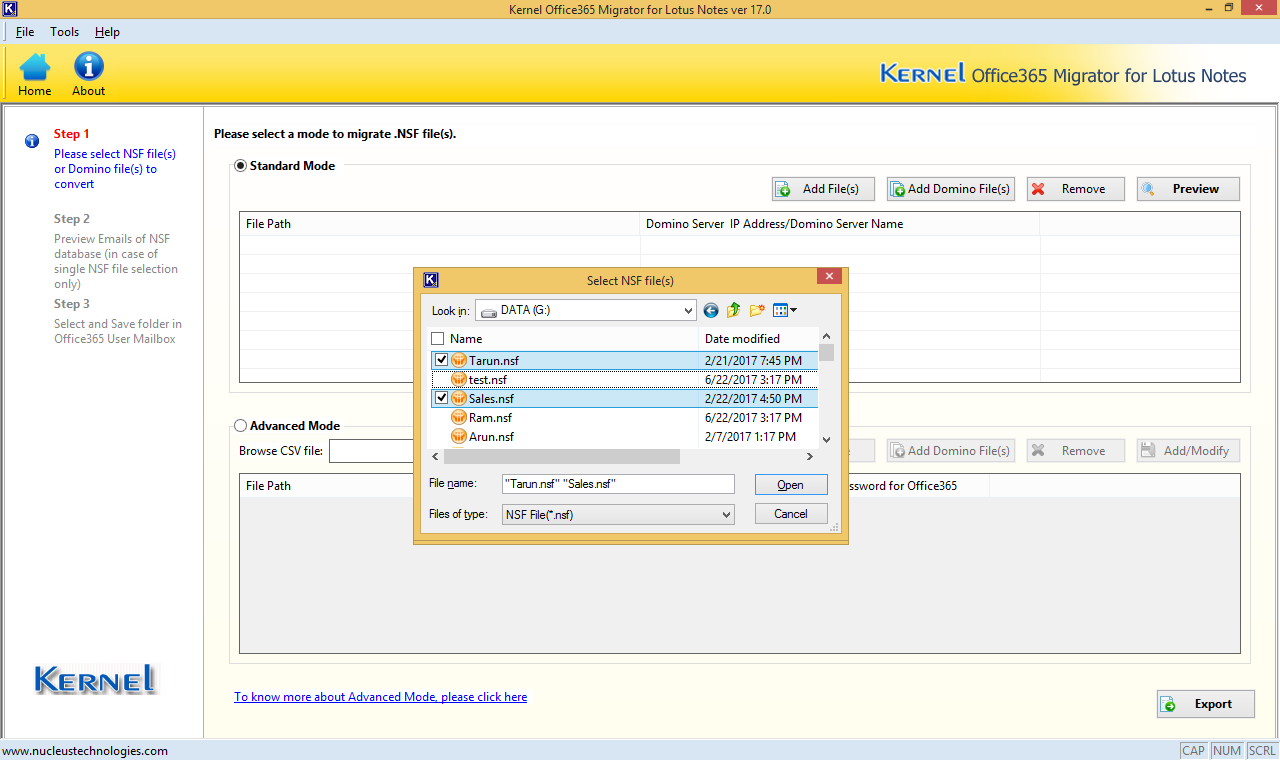Screen dimensions: 1280x760
Task: Select the Standard Mode radio button
Action: [240, 166]
